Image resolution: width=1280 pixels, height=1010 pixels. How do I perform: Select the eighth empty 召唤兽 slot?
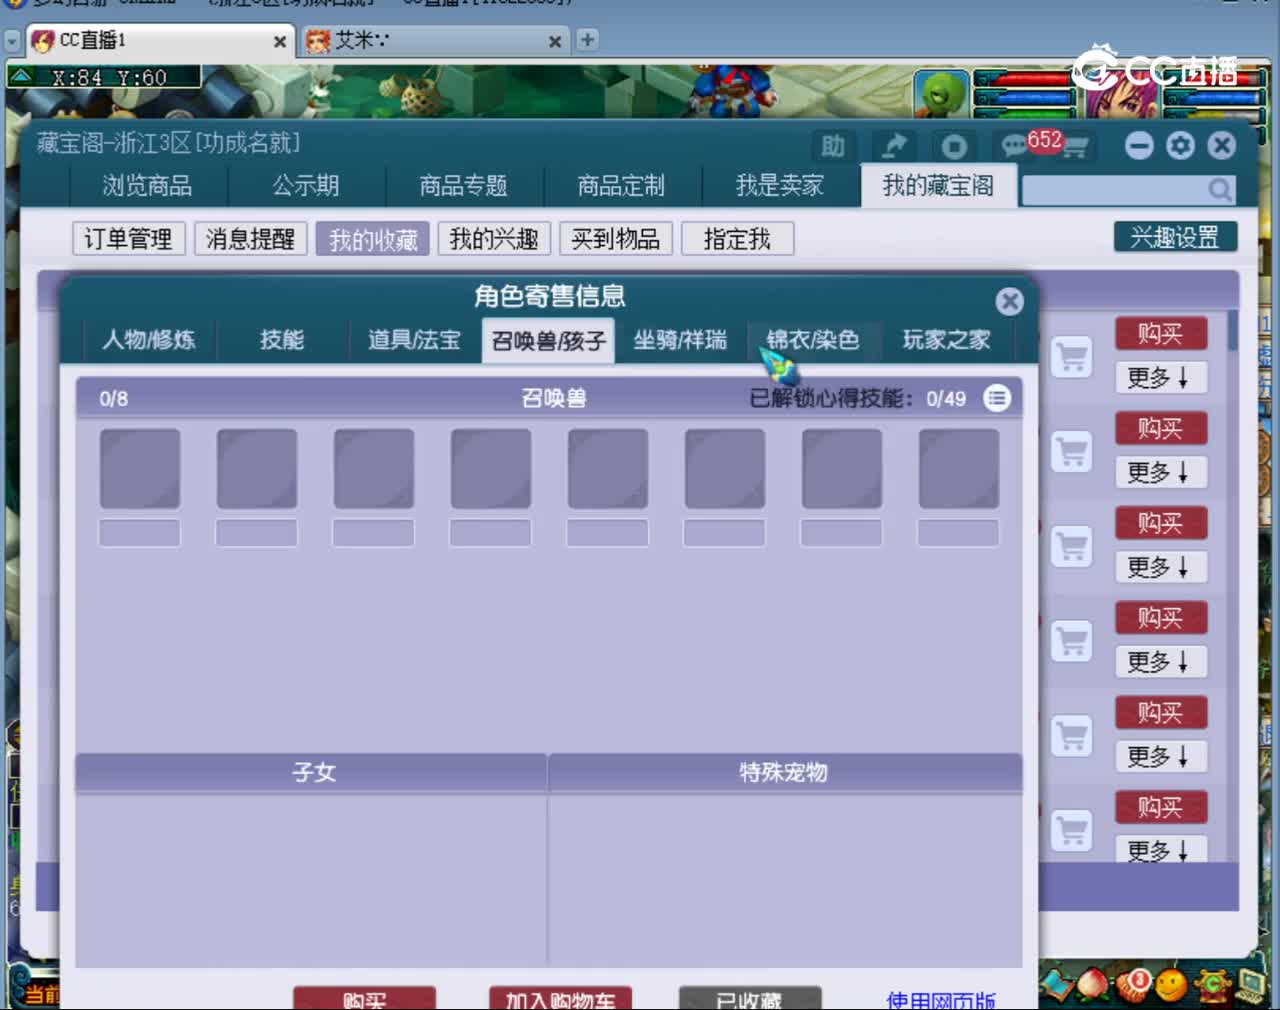point(959,469)
